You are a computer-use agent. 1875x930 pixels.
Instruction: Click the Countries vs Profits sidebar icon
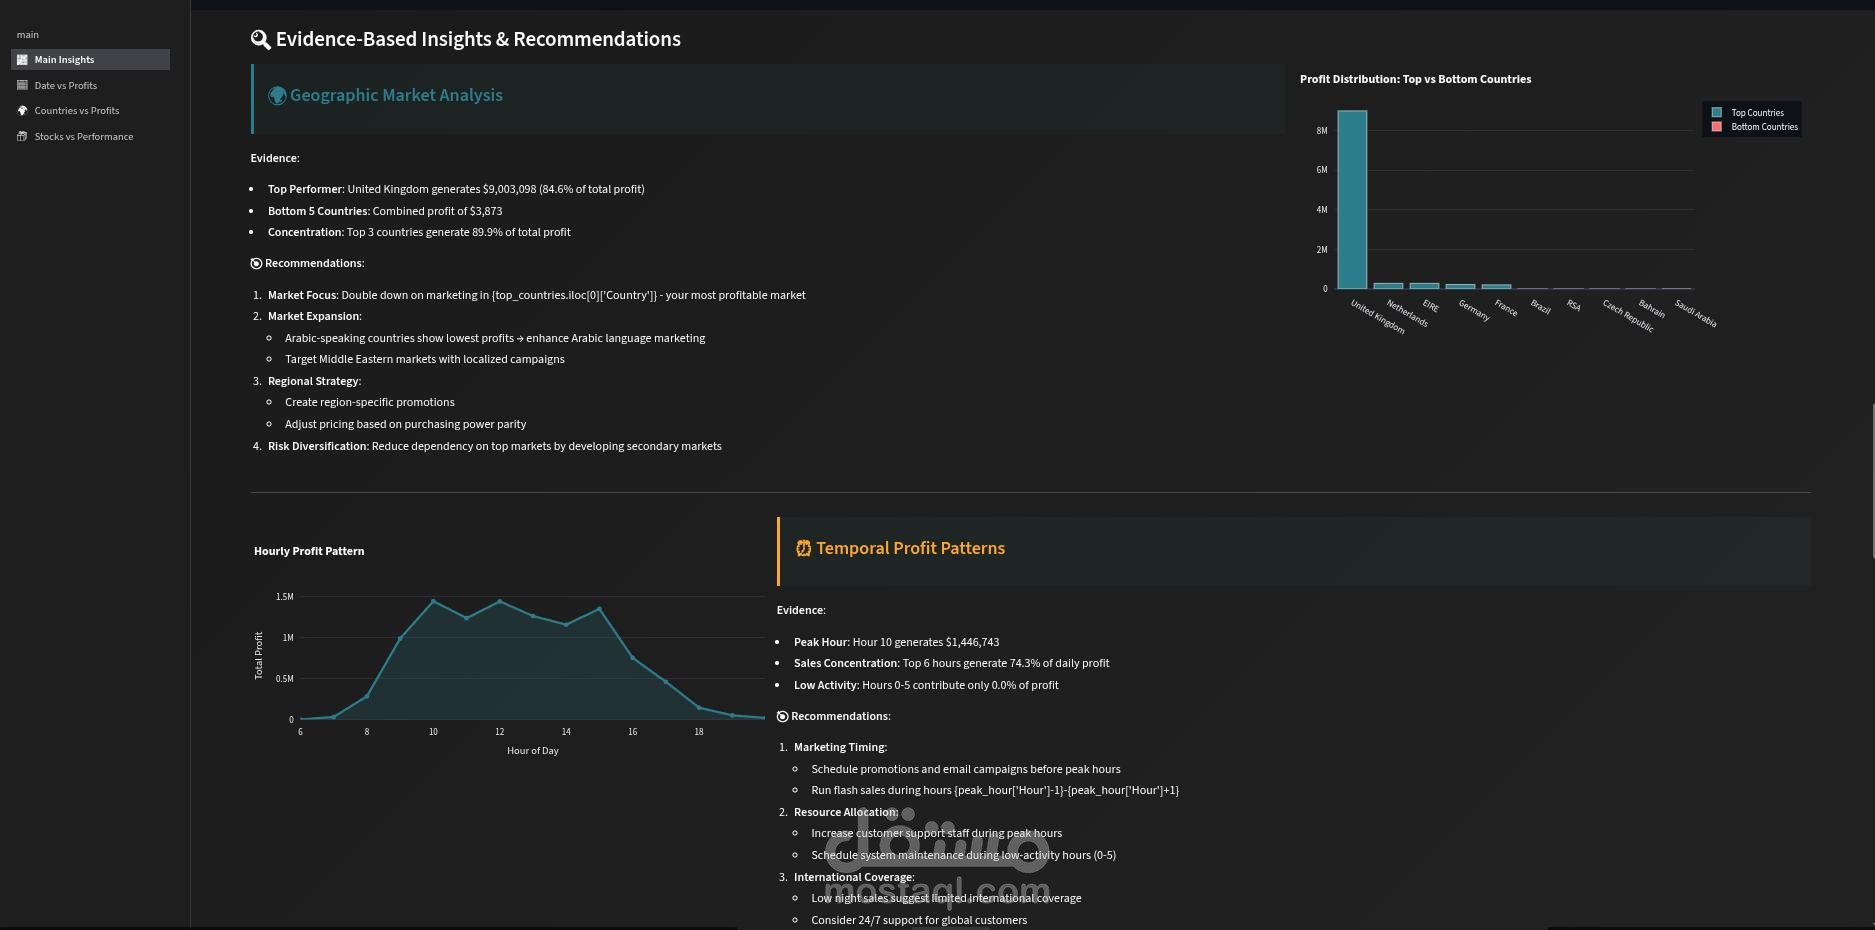click(22, 111)
